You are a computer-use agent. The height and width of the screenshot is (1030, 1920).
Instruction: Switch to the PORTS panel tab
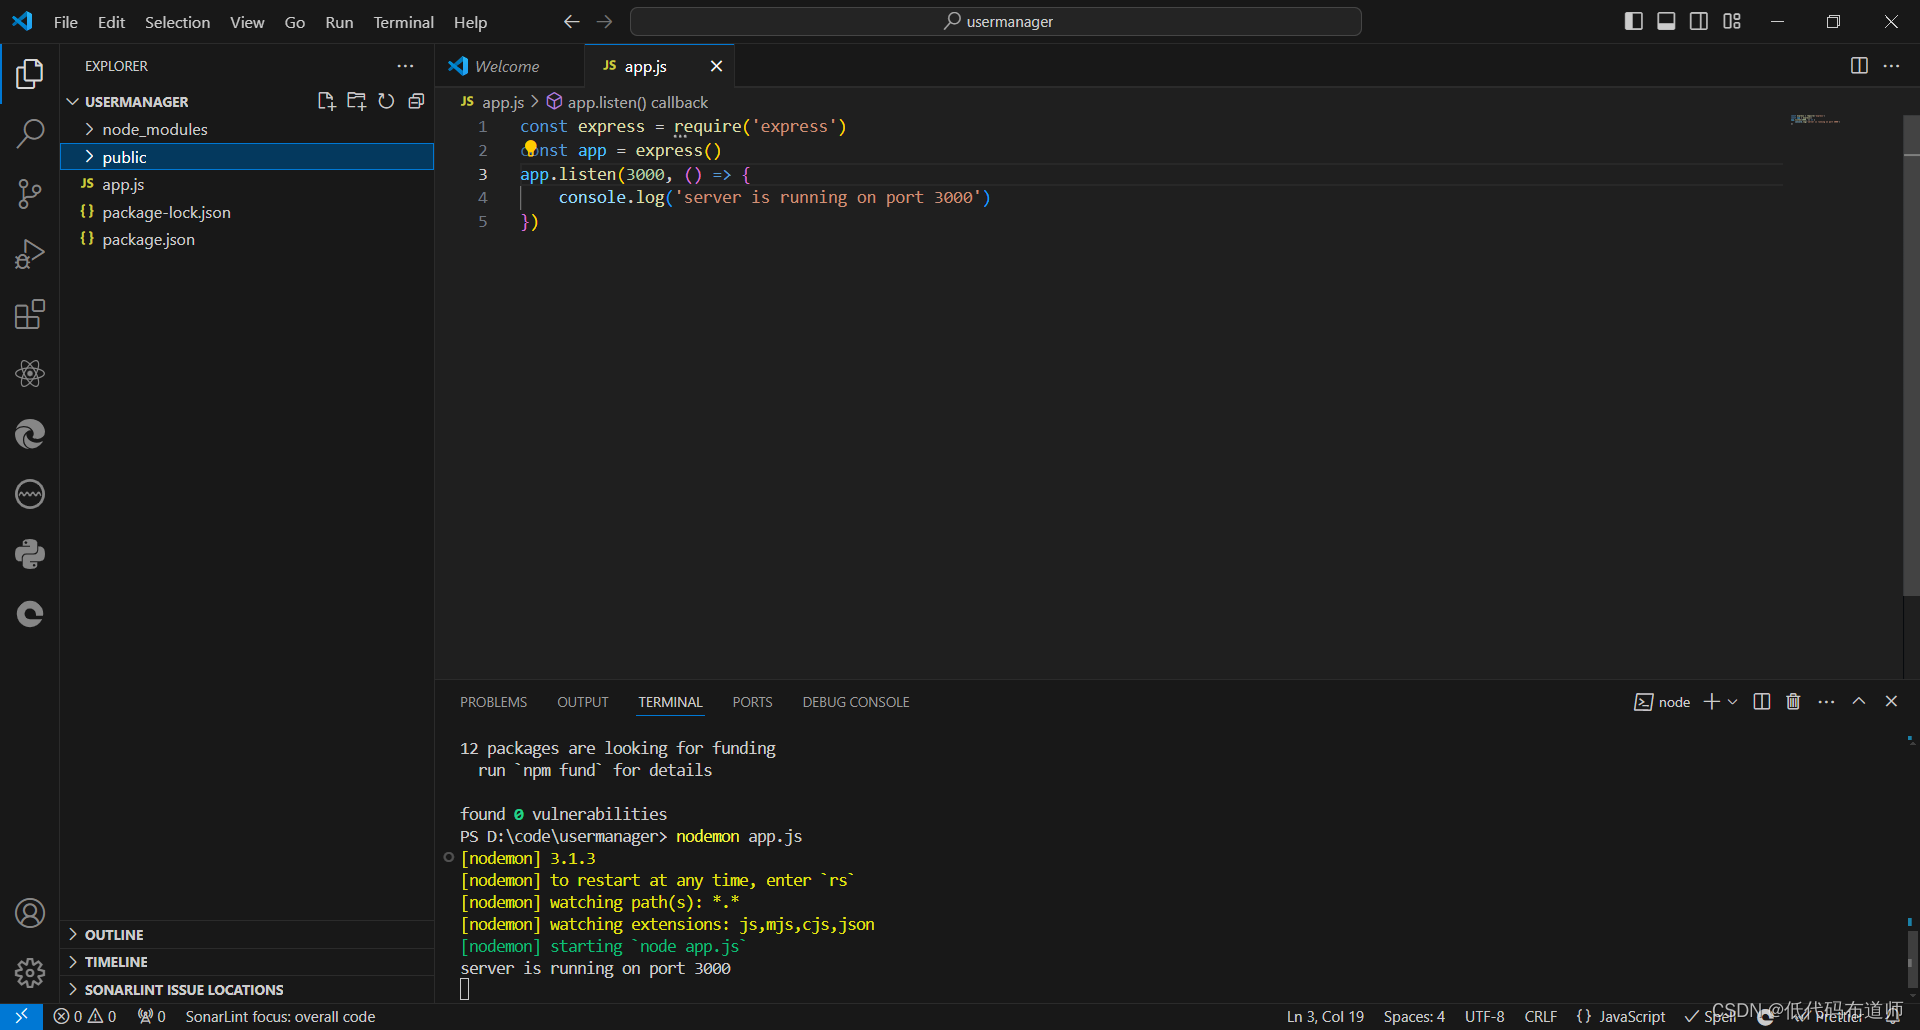752,702
